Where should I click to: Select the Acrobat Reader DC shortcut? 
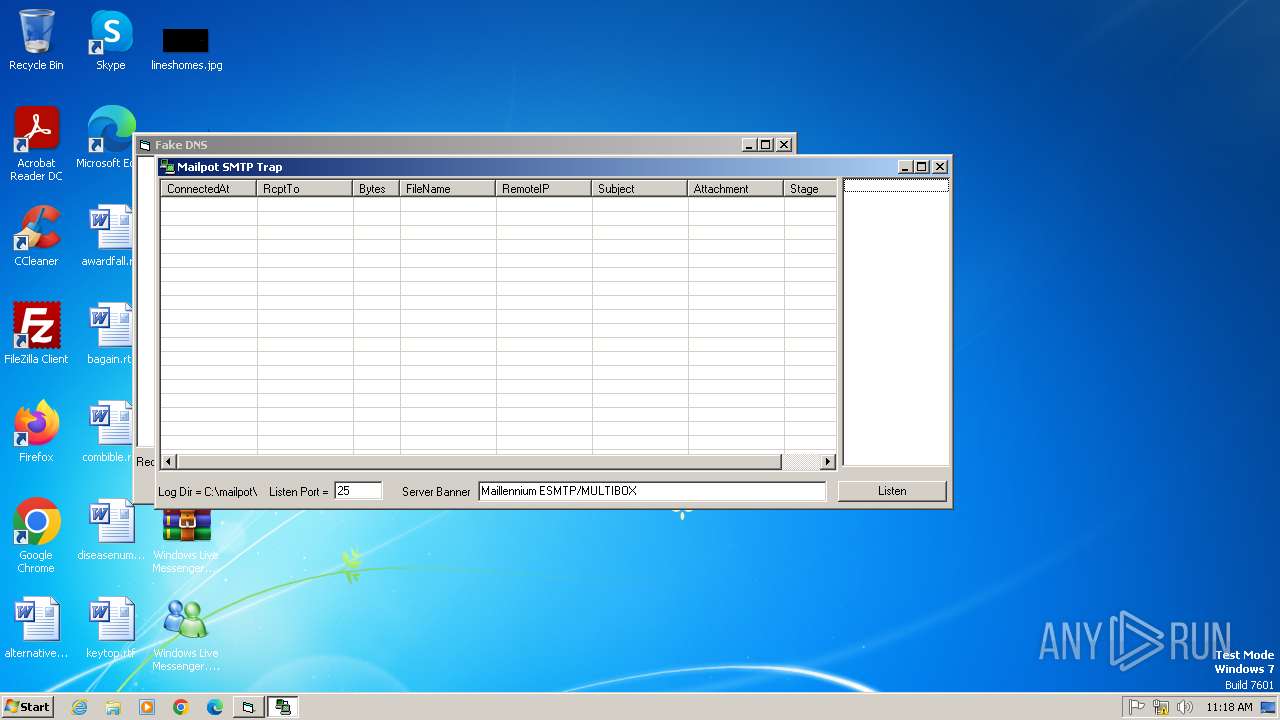(36, 144)
